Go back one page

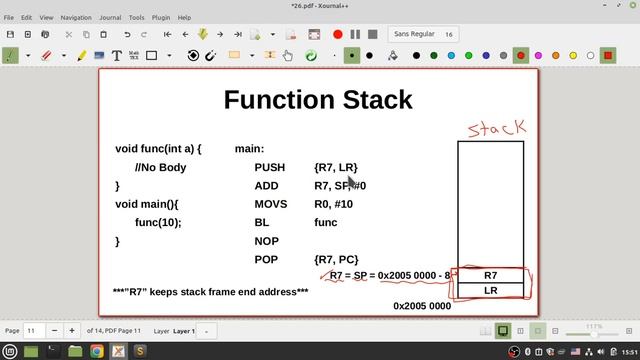pyautogui.click(x=185, y=35)
